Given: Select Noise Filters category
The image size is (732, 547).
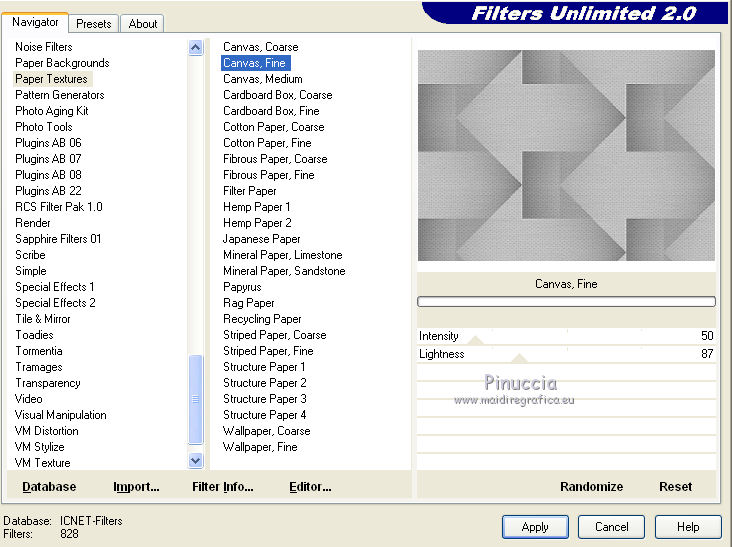Looking at the screenshot, I should [44, 47].
